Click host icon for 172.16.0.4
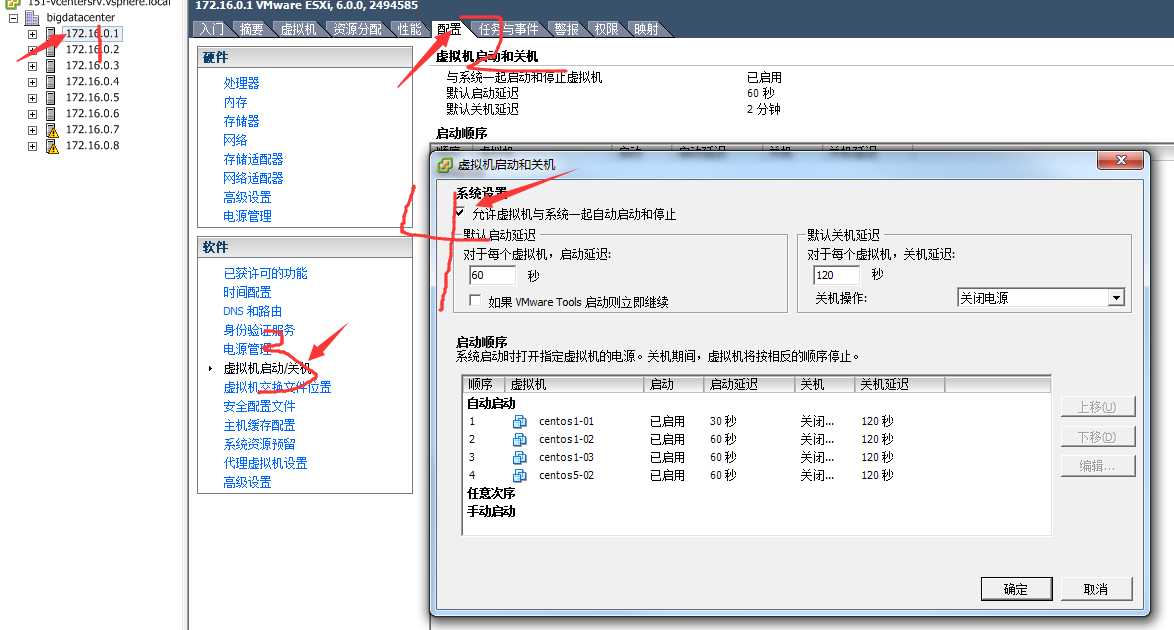 click(51, 82)
